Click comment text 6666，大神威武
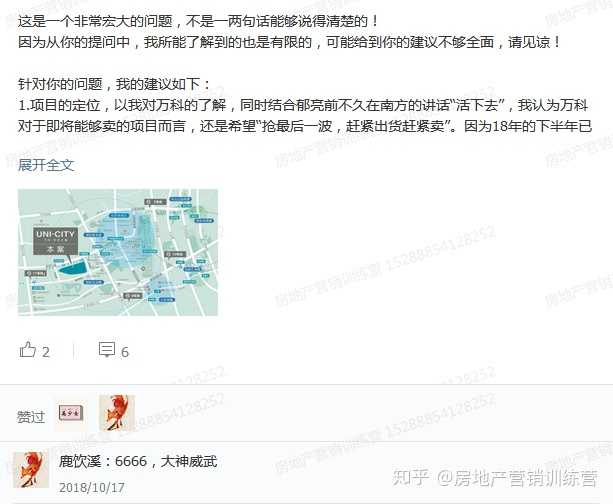613x504 pixels. [x=166, y=461]
